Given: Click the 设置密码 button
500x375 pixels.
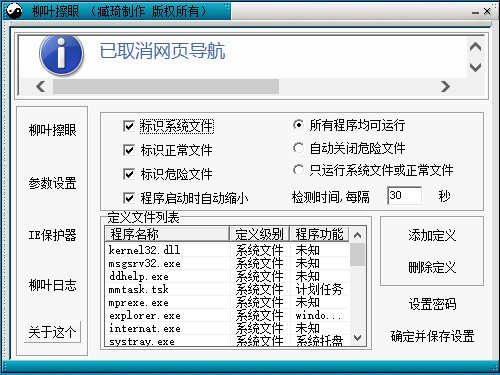Looking at the screenshot, I should [x=432, y=304].
